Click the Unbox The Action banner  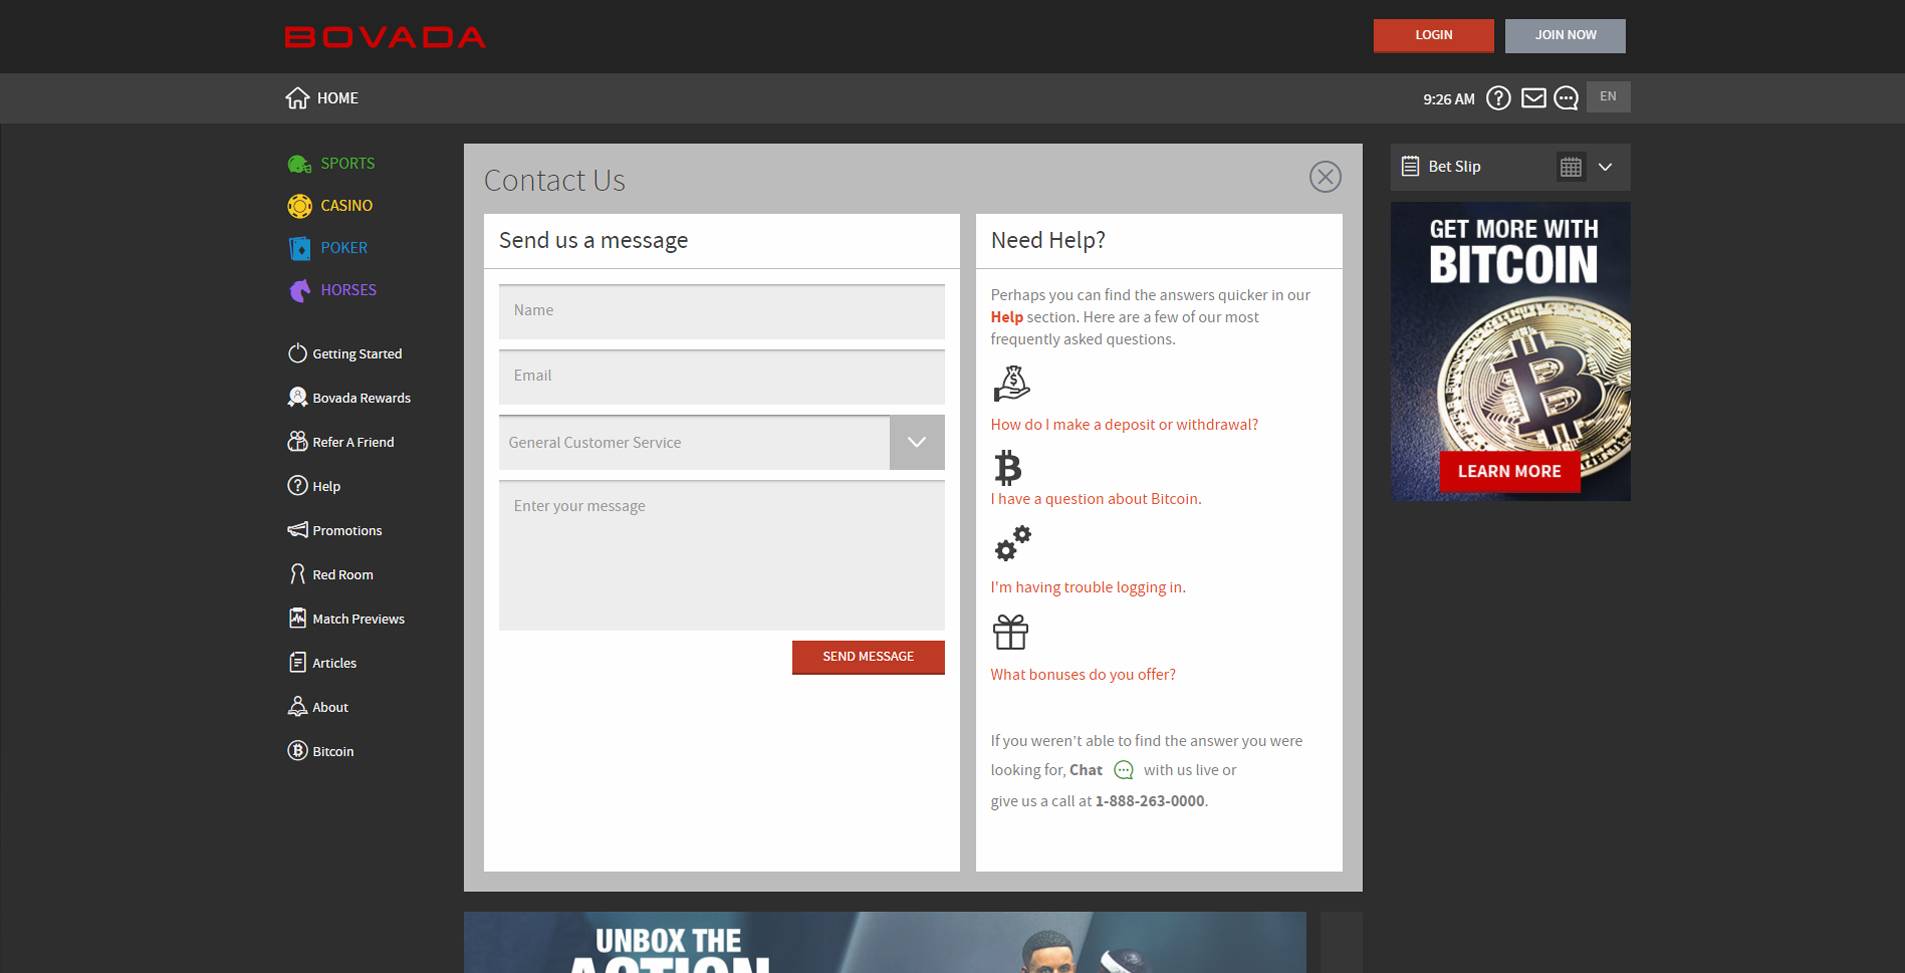tap(884, 942)
